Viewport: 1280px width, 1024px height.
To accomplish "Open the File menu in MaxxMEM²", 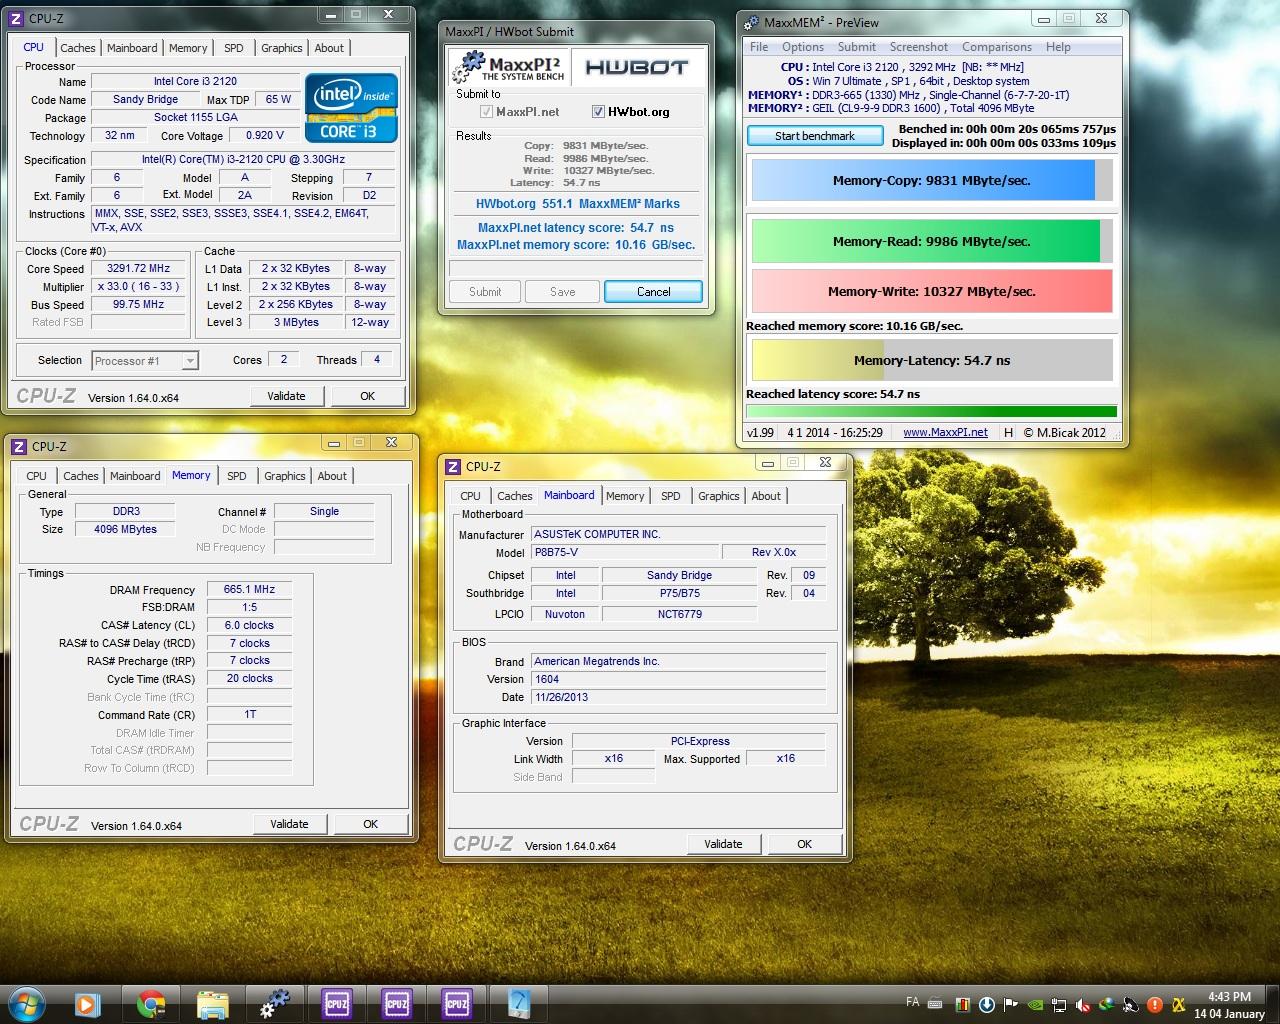I will [759, 47].
